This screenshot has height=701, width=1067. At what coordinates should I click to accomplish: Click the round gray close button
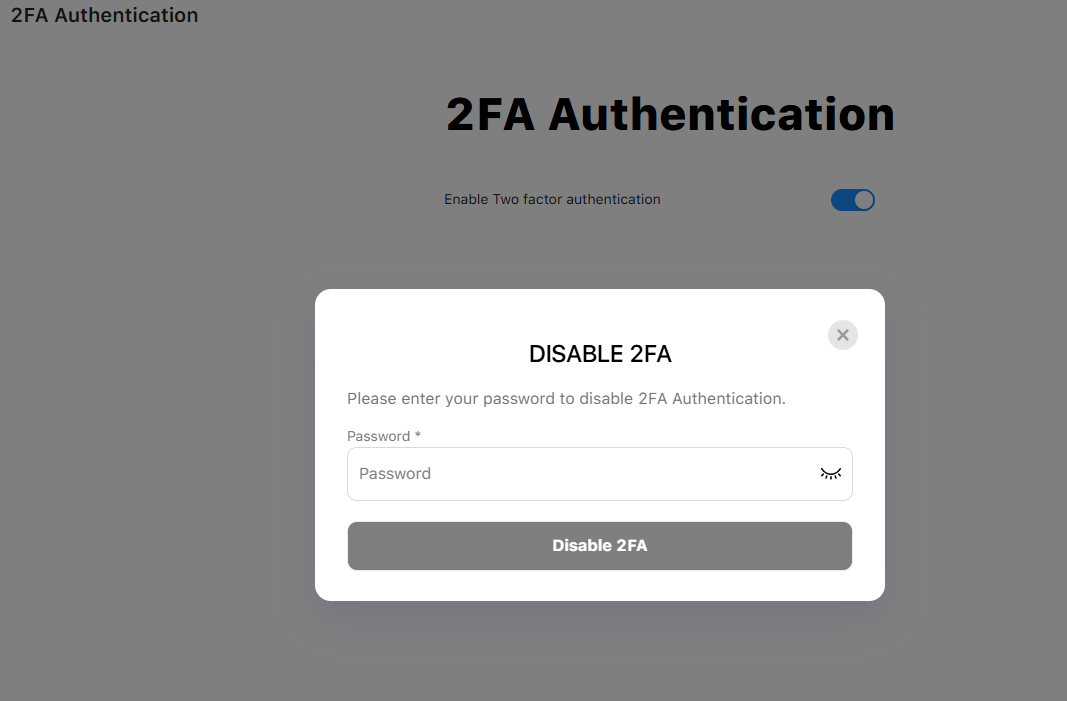pos(843,335)
